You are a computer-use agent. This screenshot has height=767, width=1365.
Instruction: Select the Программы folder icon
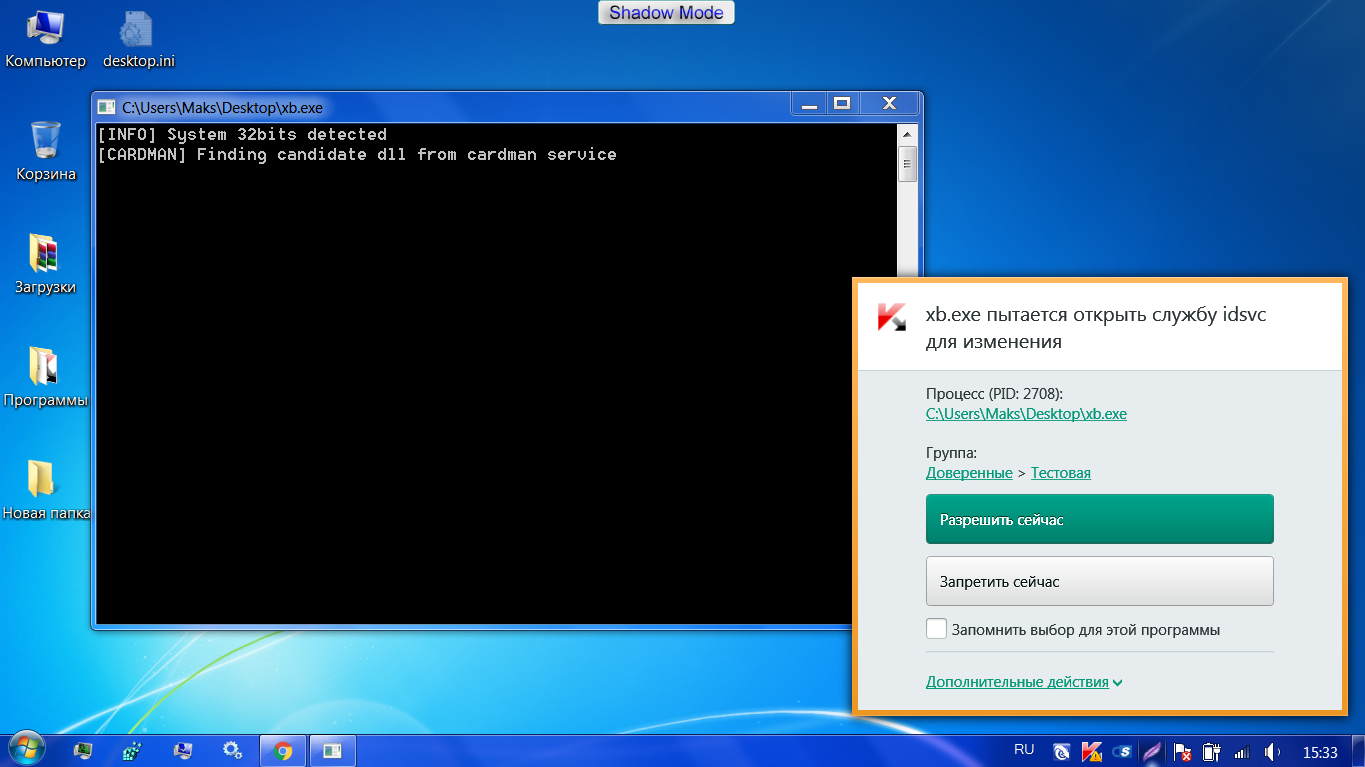pos(46,378)
